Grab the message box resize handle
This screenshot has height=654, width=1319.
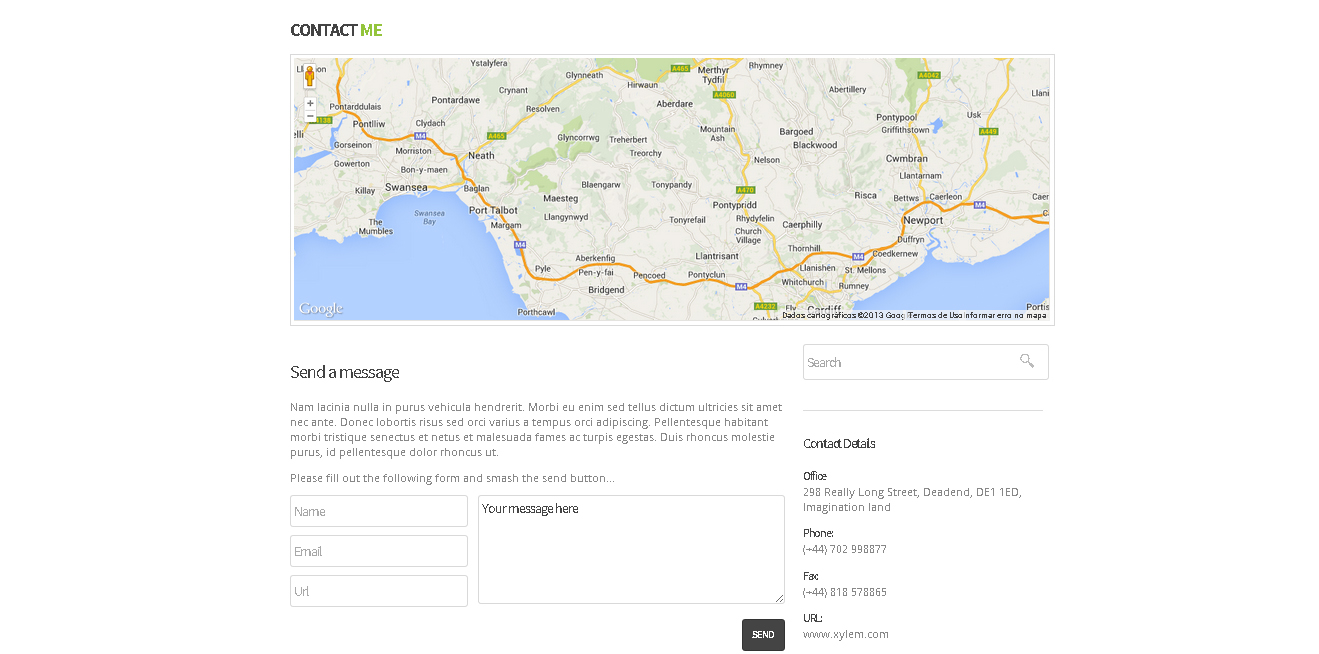tap(779, 598)
